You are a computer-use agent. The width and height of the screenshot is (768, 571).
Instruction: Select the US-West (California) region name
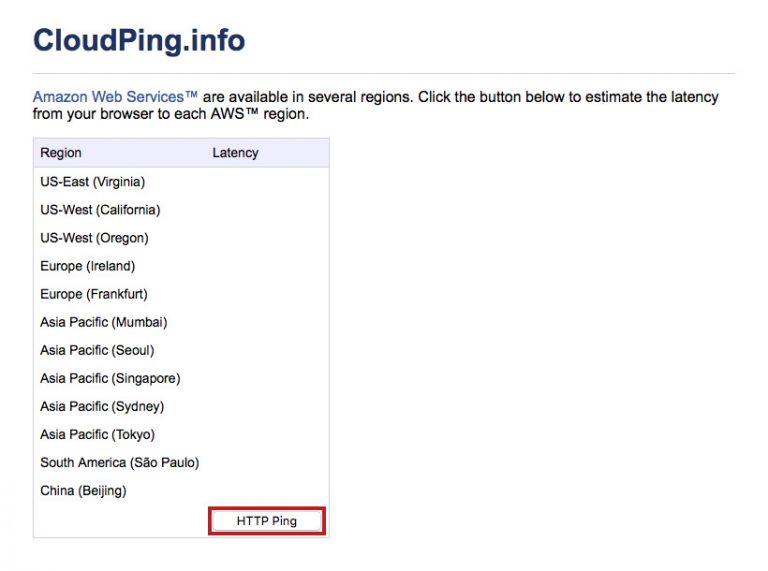click(100, 210)
